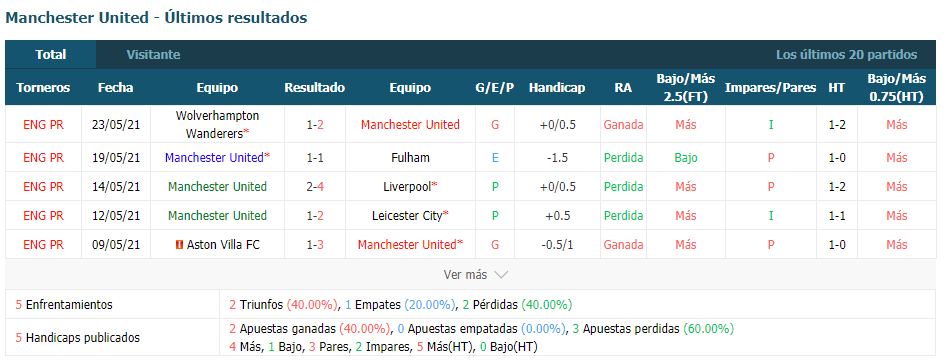Open the 1-1 result against Fulham

tap(315, 158)
